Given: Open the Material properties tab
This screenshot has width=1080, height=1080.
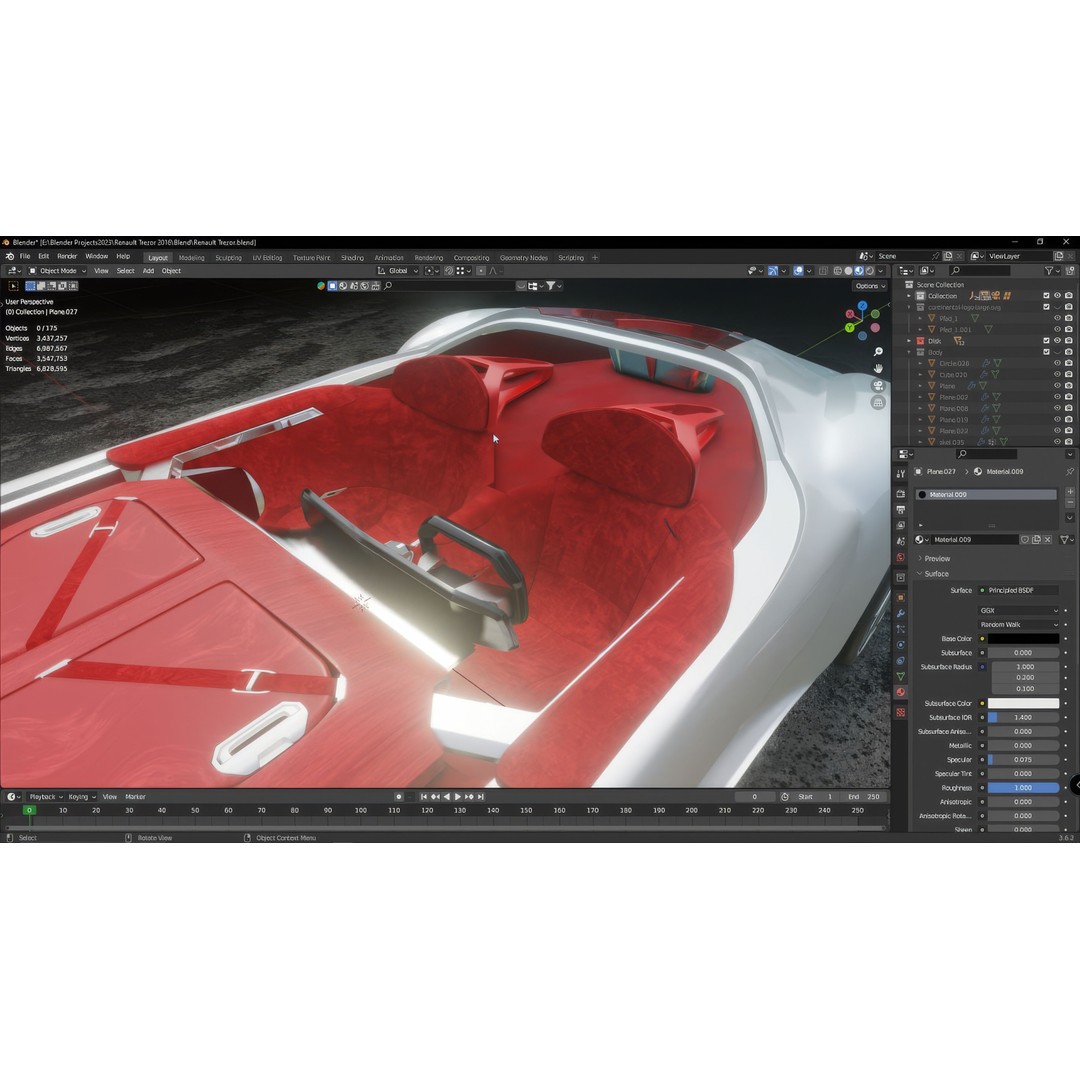Looking at the screenshot, I should 900,692.
